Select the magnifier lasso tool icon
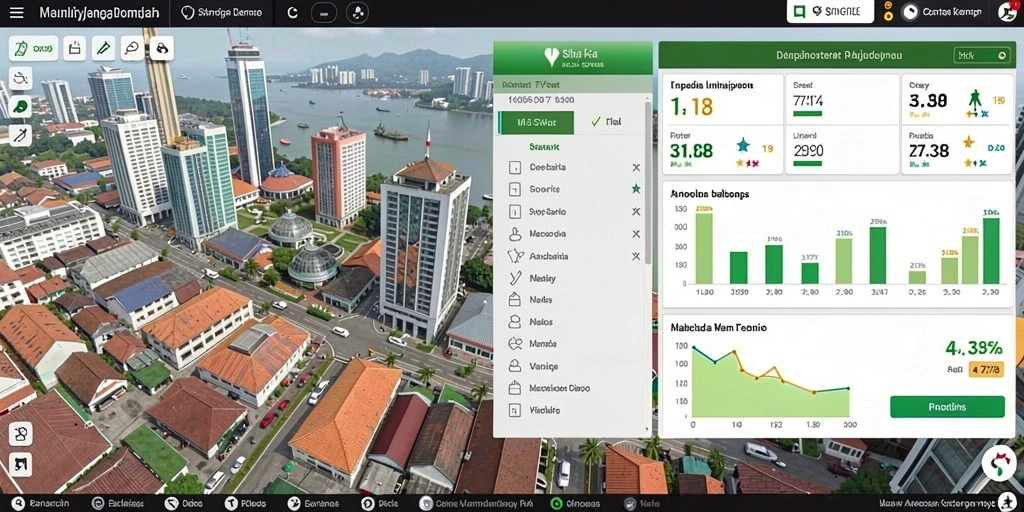 (x=133, y=48)
